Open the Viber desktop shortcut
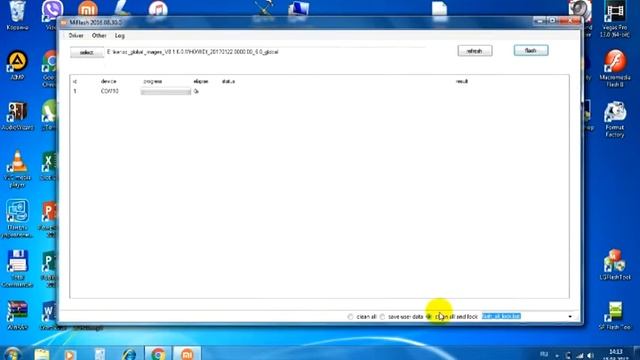640x360 pixels. [x=52, y=12]
